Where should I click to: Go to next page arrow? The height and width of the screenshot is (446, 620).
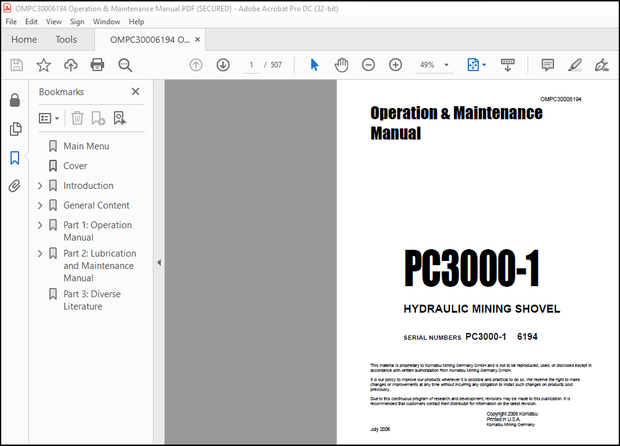[223, 65]
